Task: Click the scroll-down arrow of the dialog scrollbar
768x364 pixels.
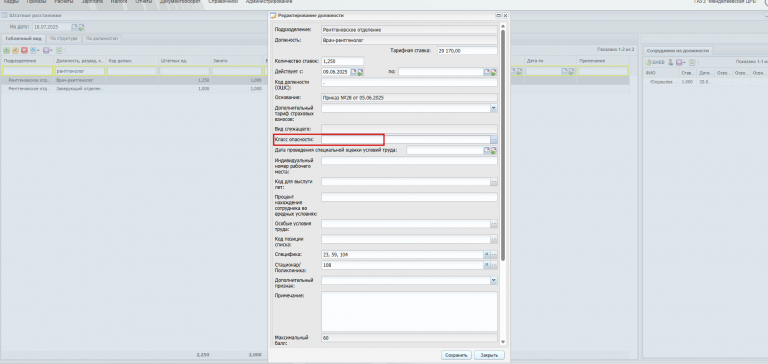Action: 502,342
